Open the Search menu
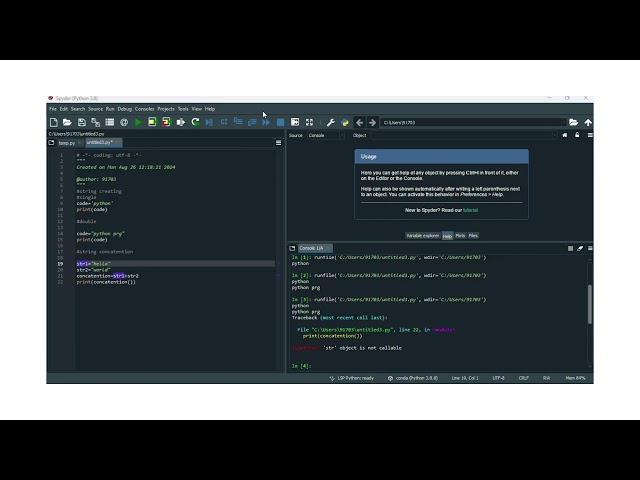The image size is (640, 480). (78, 109)
